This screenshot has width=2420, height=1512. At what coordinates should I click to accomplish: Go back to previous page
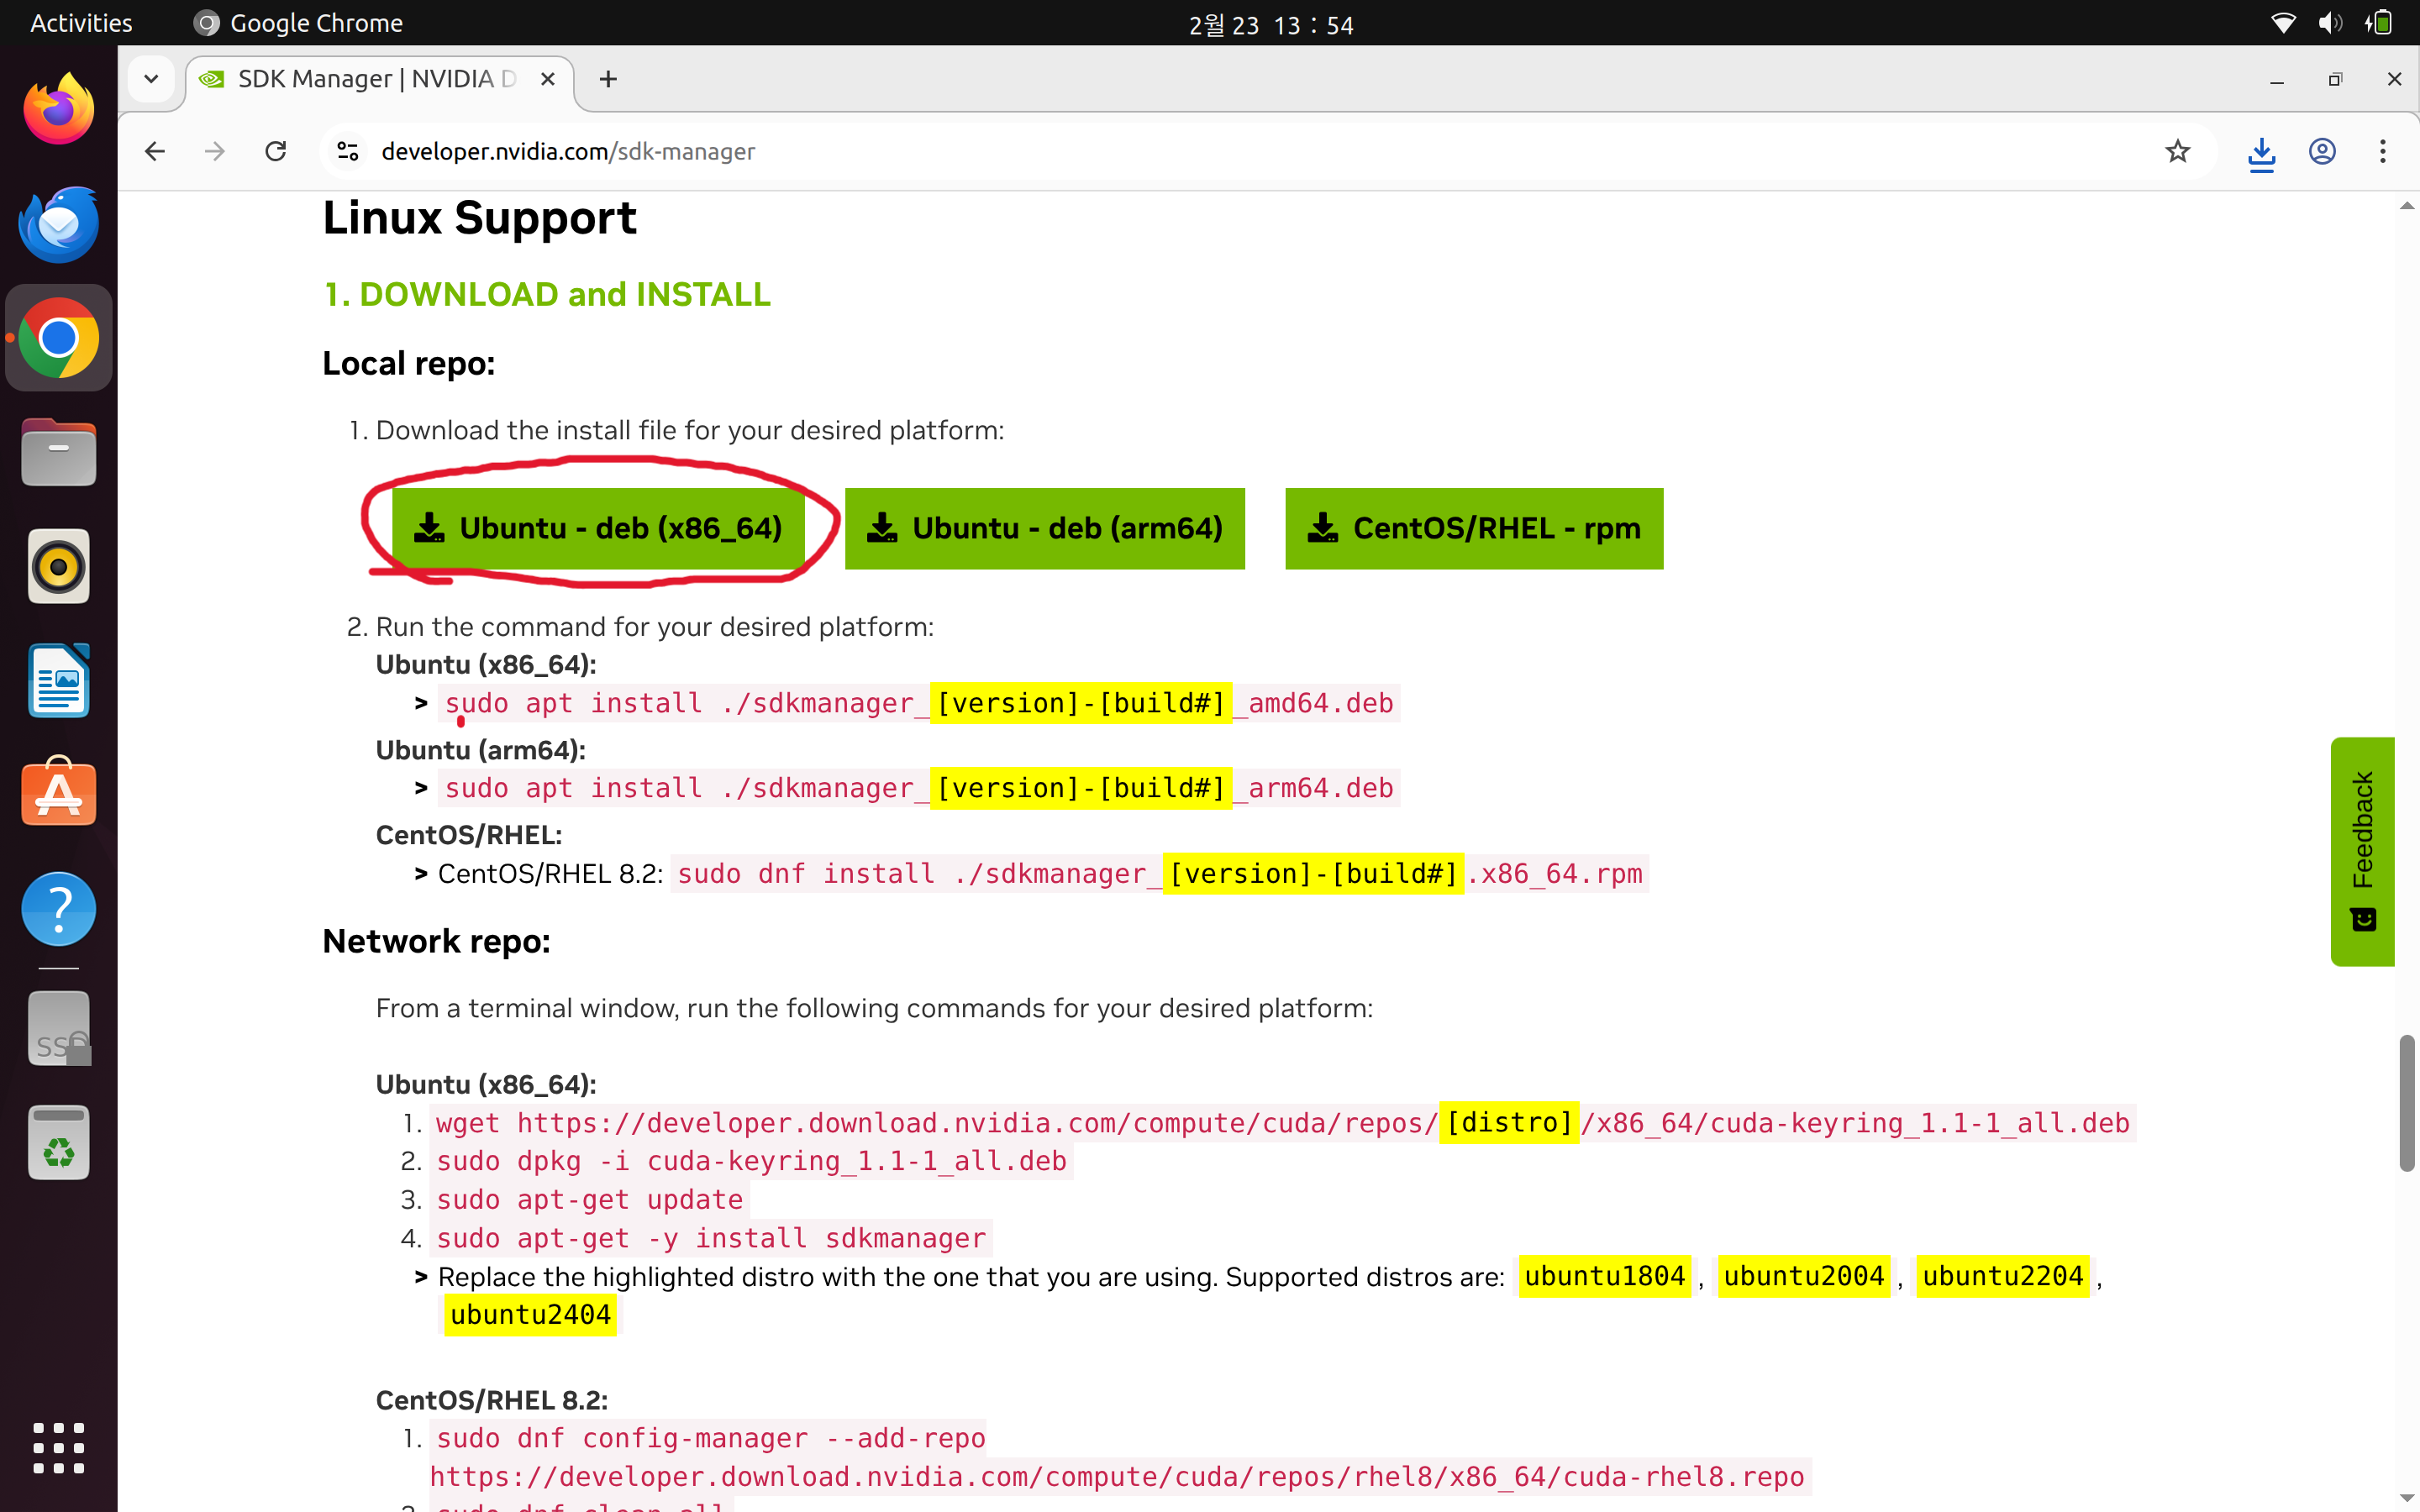point(155,152)
